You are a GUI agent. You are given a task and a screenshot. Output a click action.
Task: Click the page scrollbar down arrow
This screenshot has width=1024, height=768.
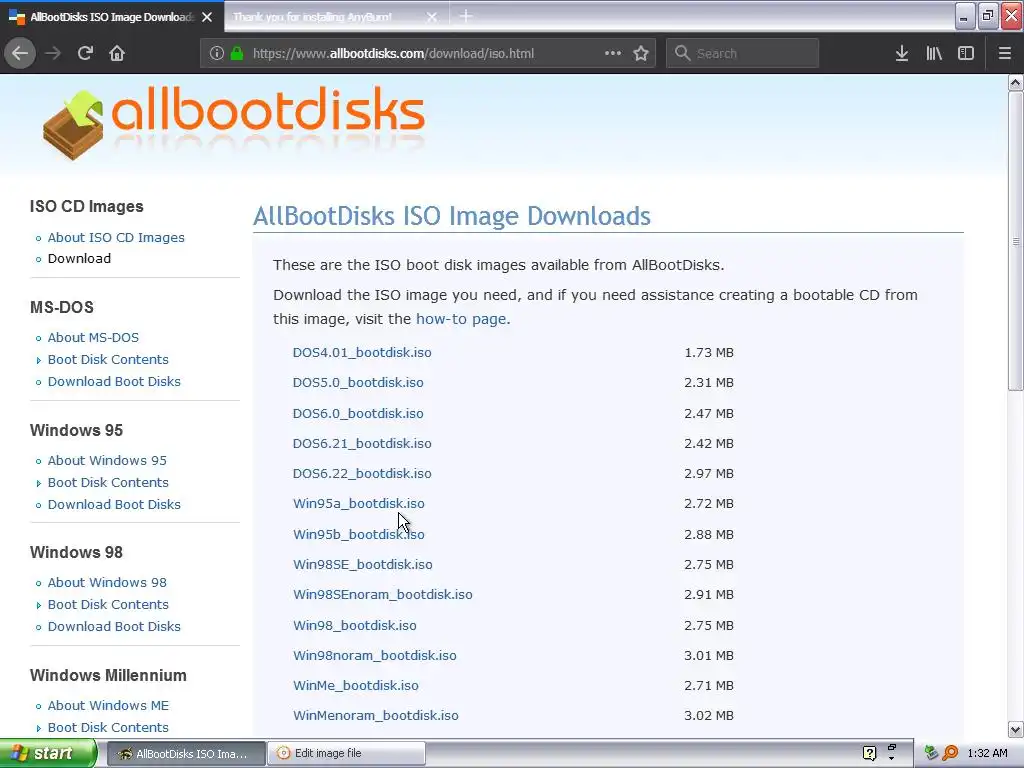(1015, 729)
